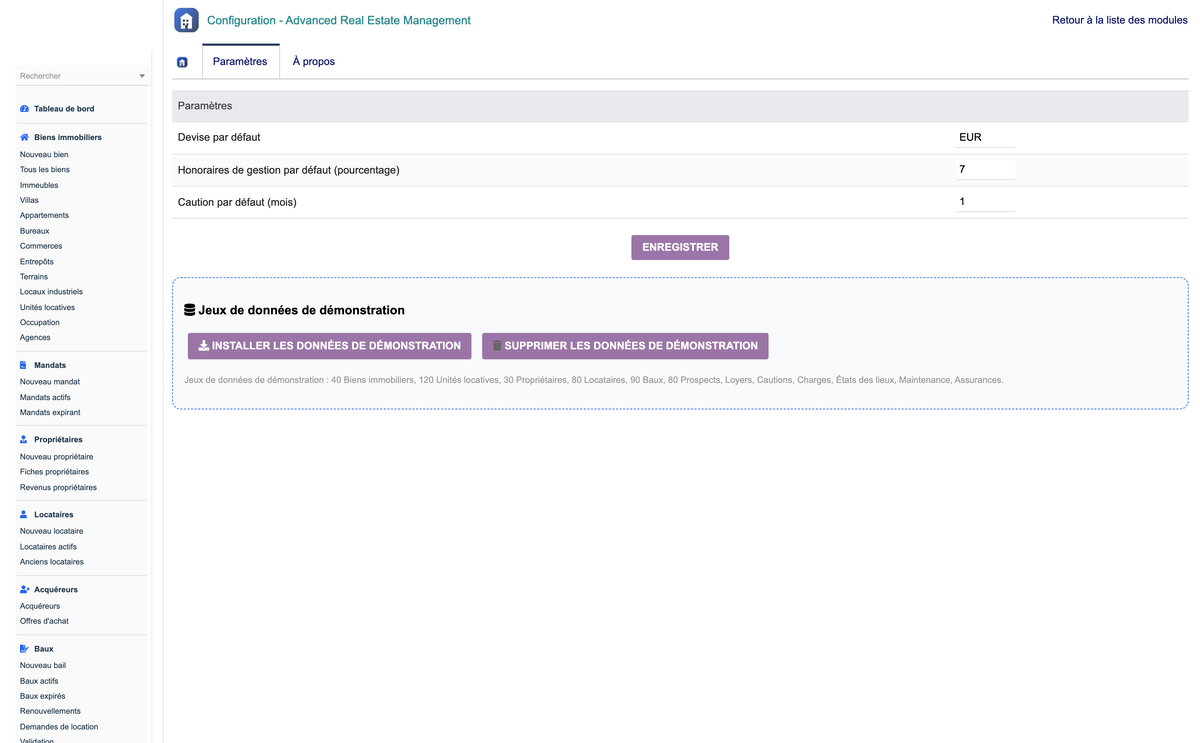Open Offres d'achat in sidebar
Image resolution: width=1200 pixels, height=743 pixels.
click(44, 621)
